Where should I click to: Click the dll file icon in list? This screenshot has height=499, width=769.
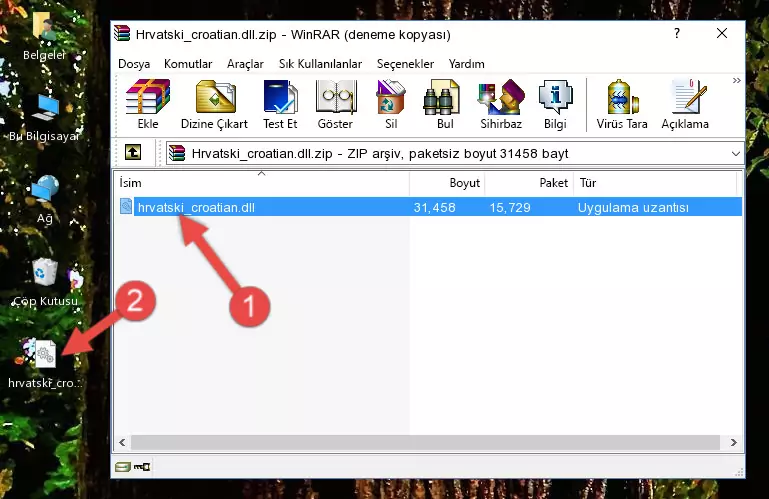[x=126, y=207]
